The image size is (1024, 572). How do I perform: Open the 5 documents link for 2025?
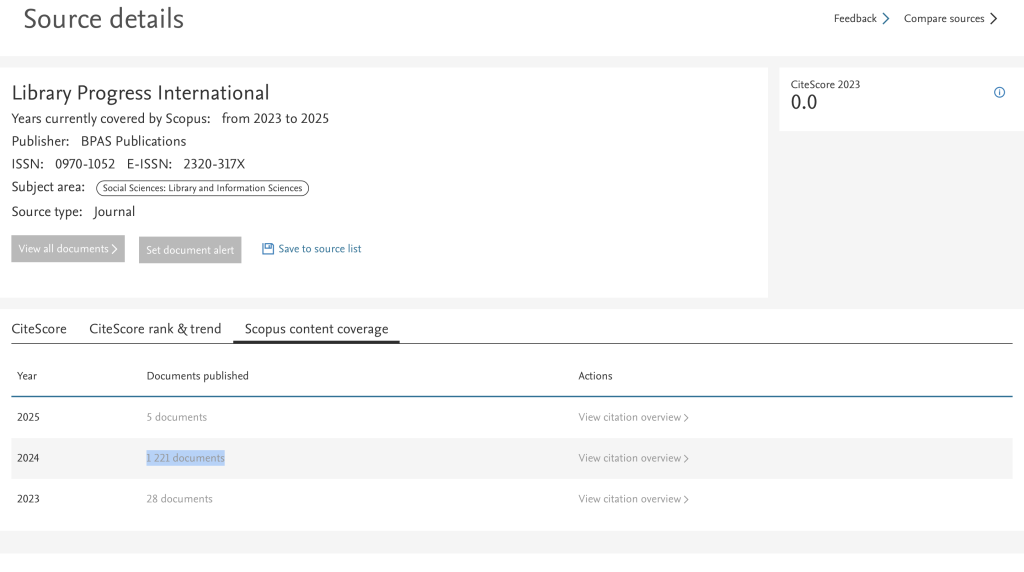click(x=177, y=417)
